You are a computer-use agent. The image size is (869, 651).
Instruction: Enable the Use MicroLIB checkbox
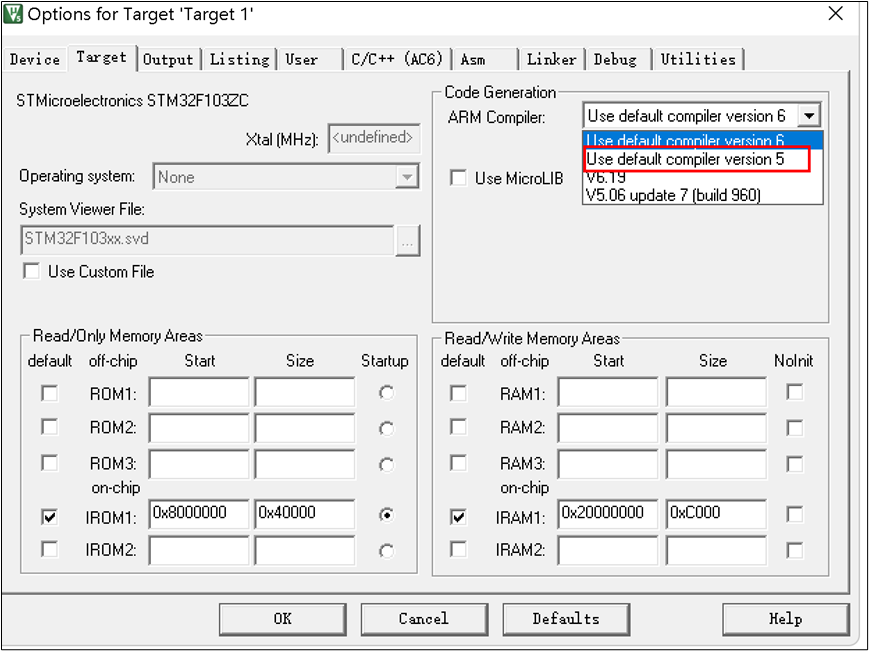point(457,177)
